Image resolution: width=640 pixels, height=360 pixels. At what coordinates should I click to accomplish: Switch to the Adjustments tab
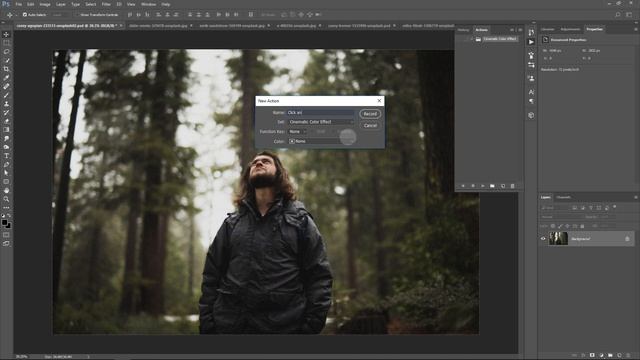click(x=570, y=29)
